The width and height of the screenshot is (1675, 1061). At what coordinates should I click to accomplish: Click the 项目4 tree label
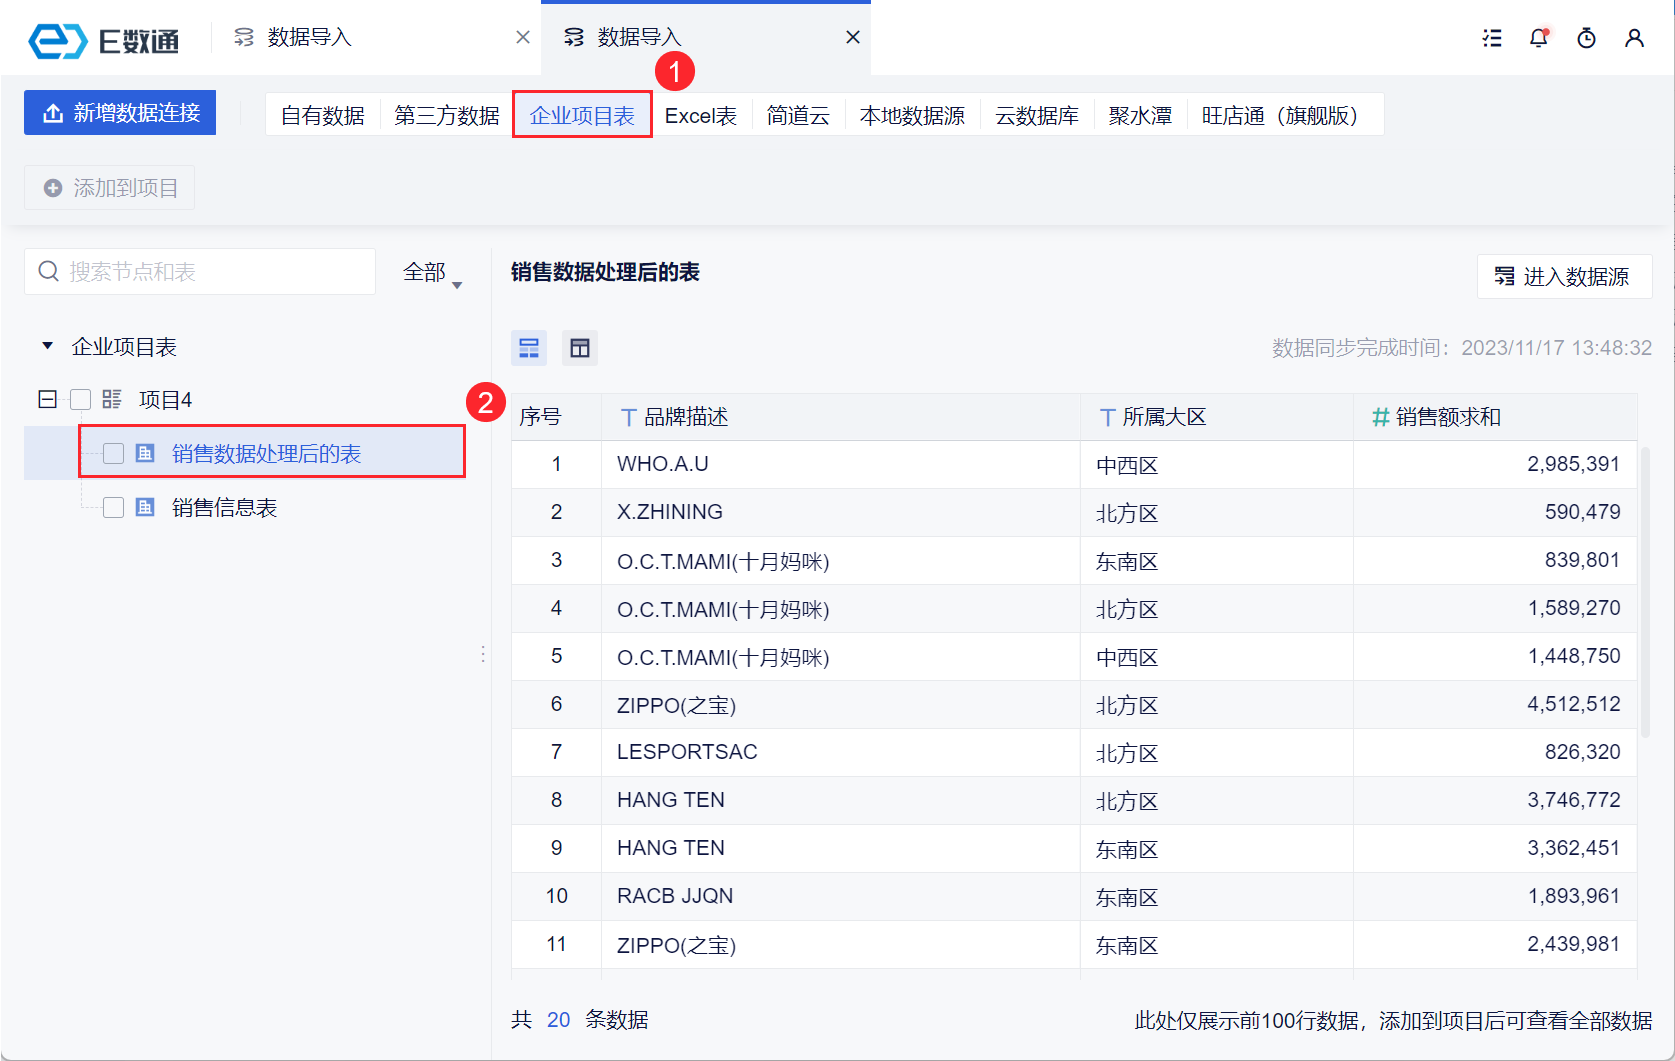[x=165, y=400]
